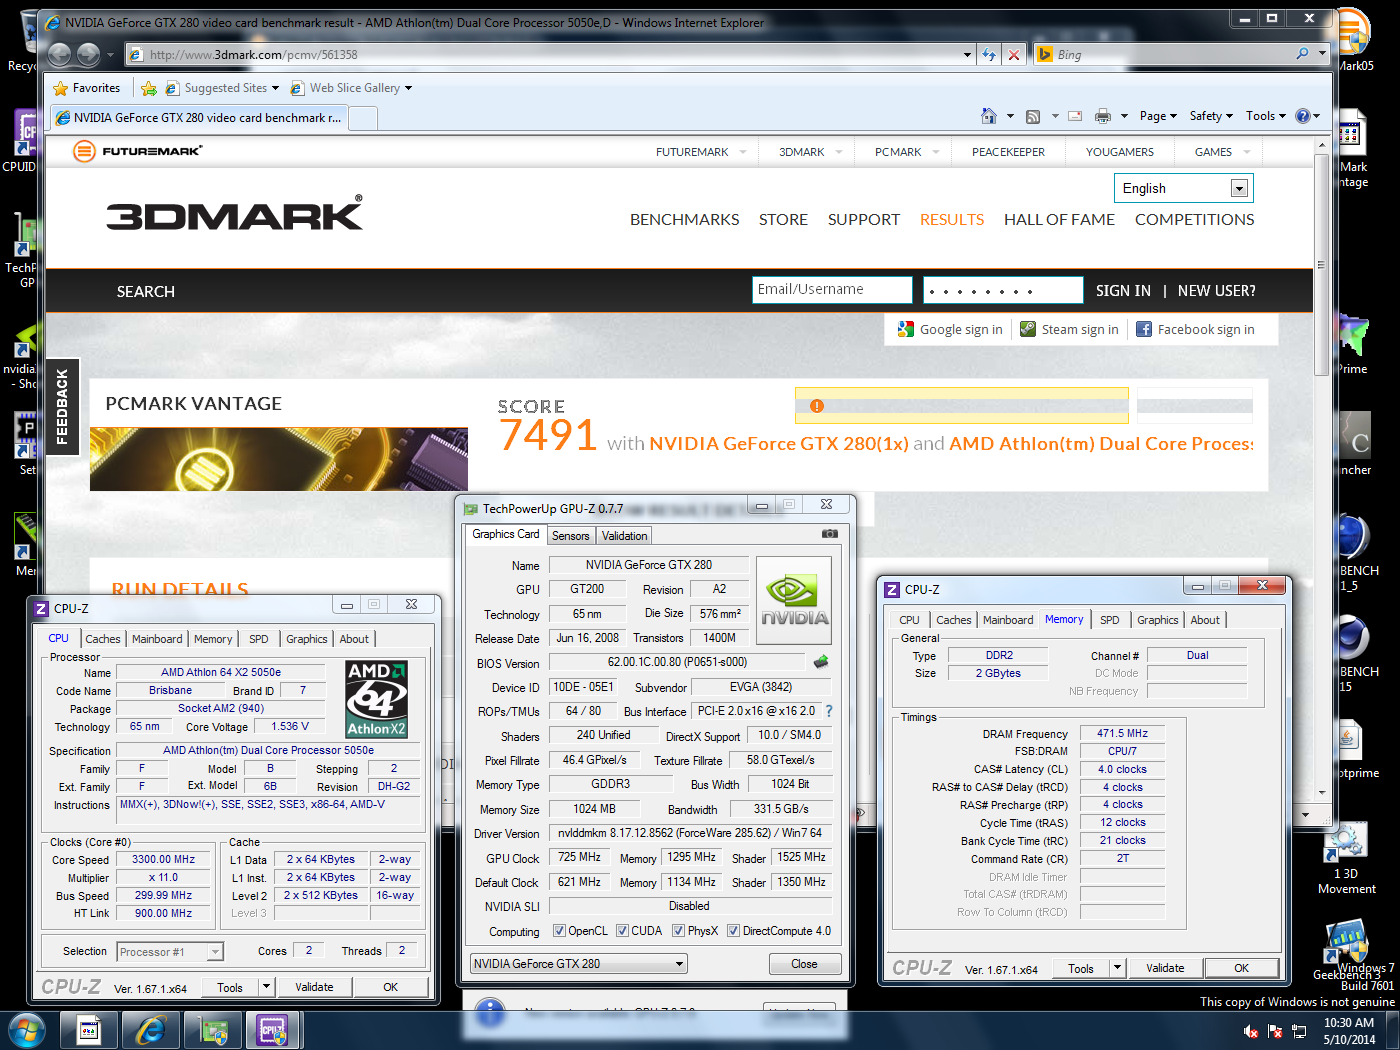Click the NVIDIA logo in GPU-Z
This screenshot has height=1050, width=1400.
click(794, 600)
